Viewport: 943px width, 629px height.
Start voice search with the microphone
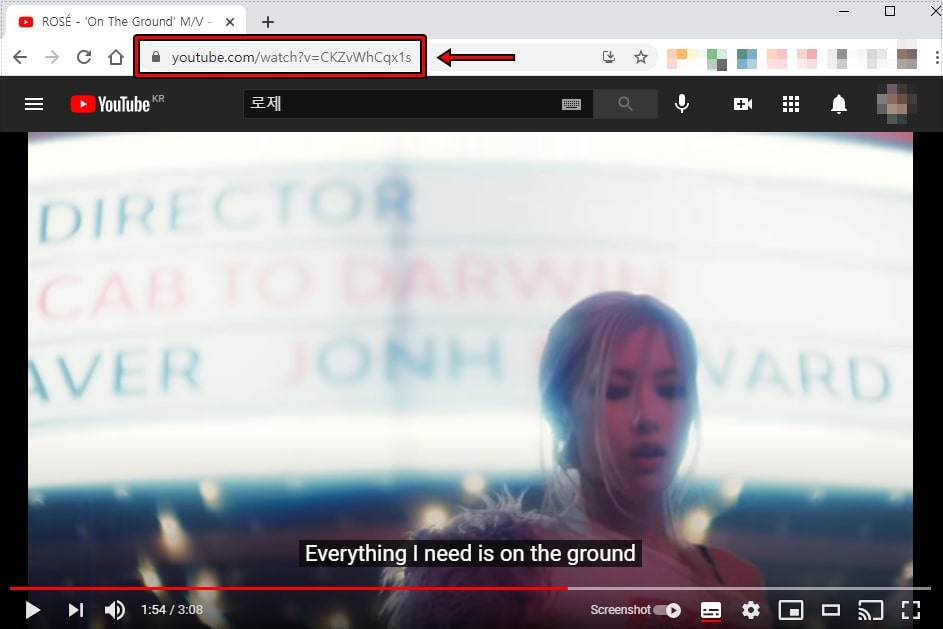coord(682,104)
